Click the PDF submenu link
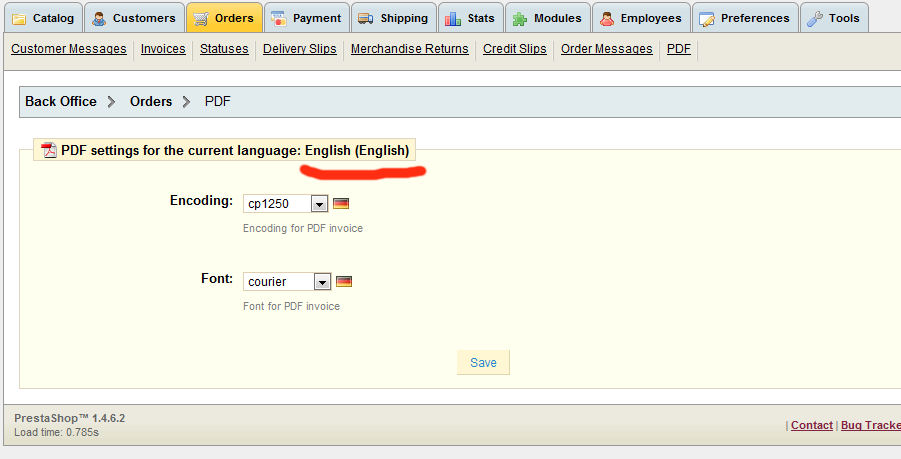901x459 pixels. (679, 49)
